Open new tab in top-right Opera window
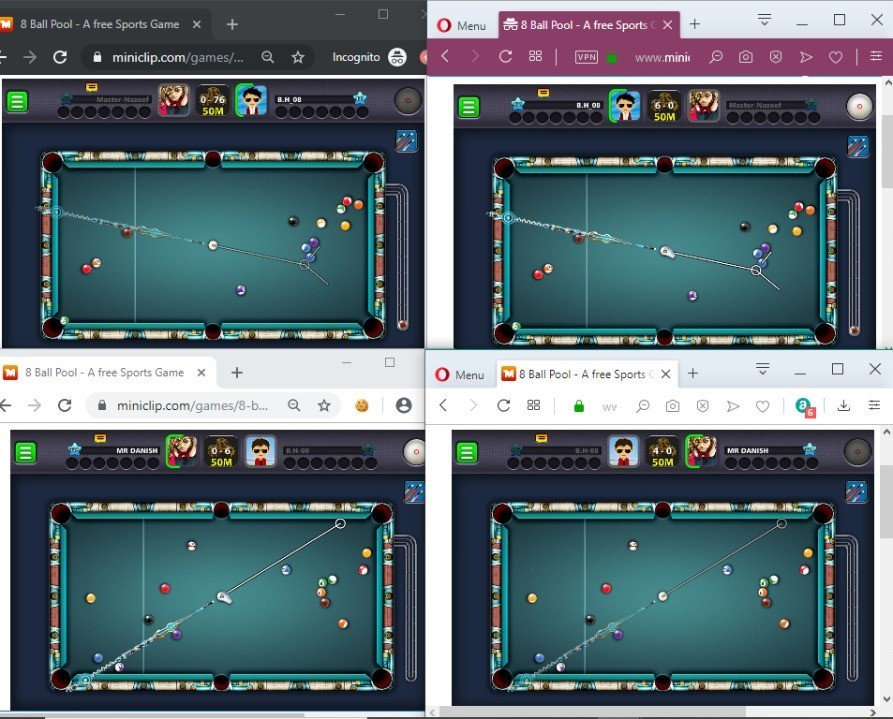 pos(695,24)
